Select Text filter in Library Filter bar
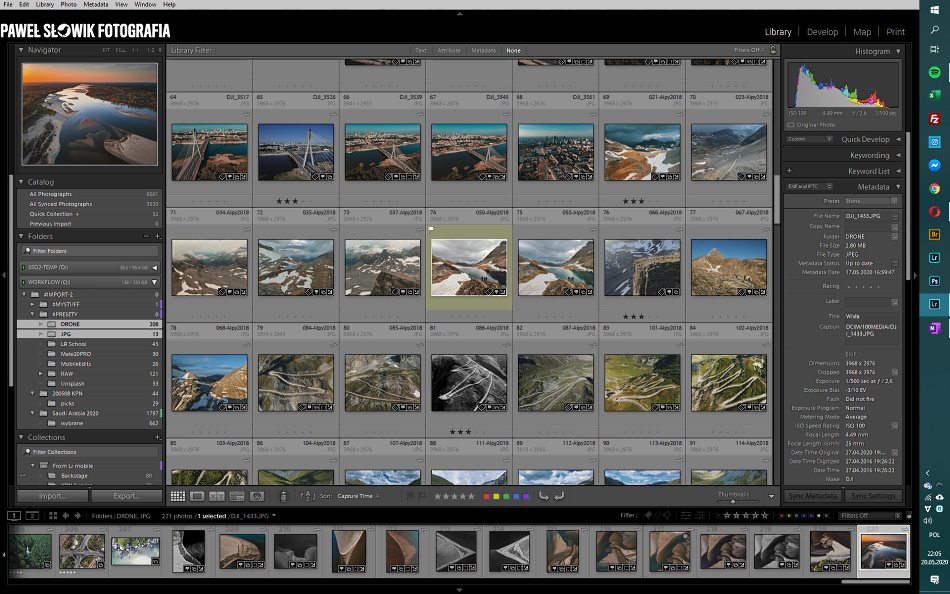This screenshot has height=594, width=950. pos(420,50)
